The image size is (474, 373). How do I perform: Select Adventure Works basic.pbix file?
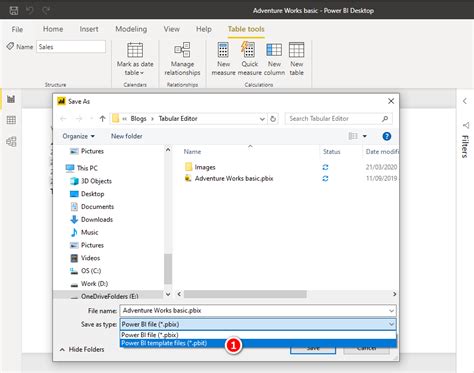tap(229, 179)
